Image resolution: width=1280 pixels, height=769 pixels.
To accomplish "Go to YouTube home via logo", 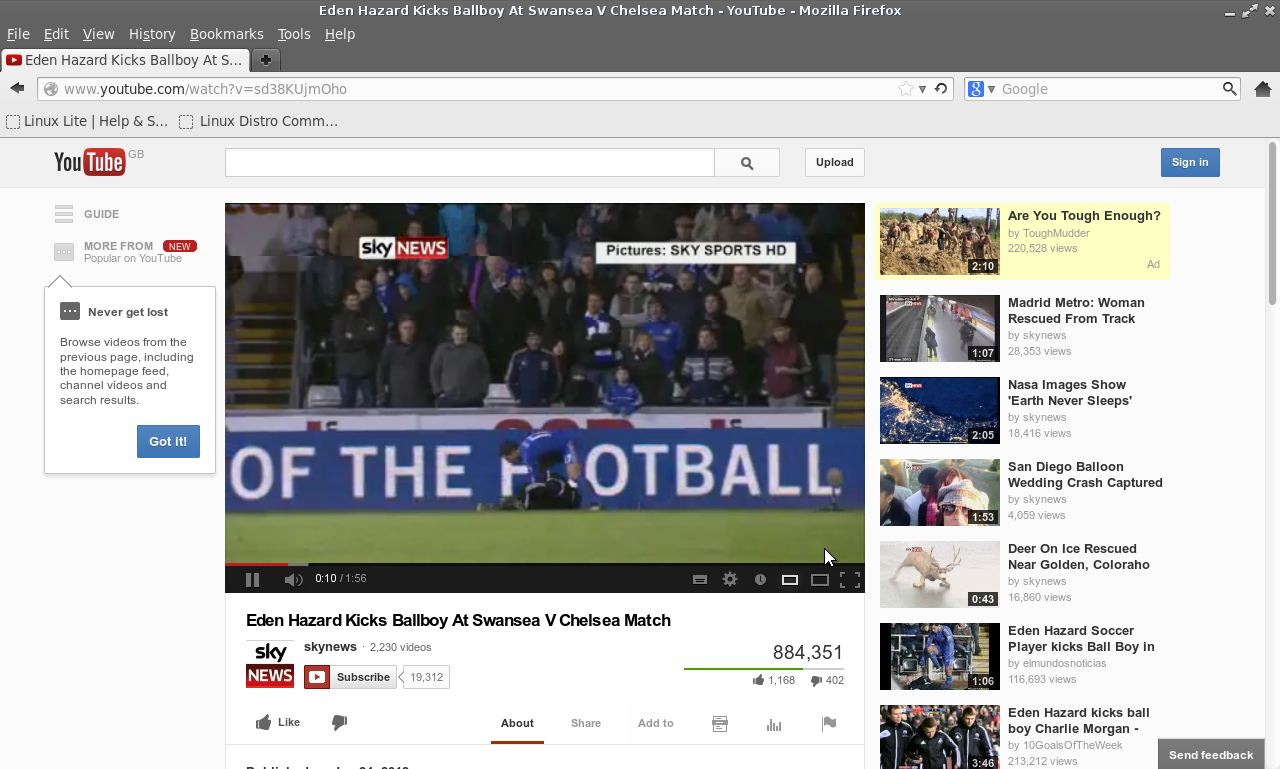I will pyautogui.click(x=90, y=161).
